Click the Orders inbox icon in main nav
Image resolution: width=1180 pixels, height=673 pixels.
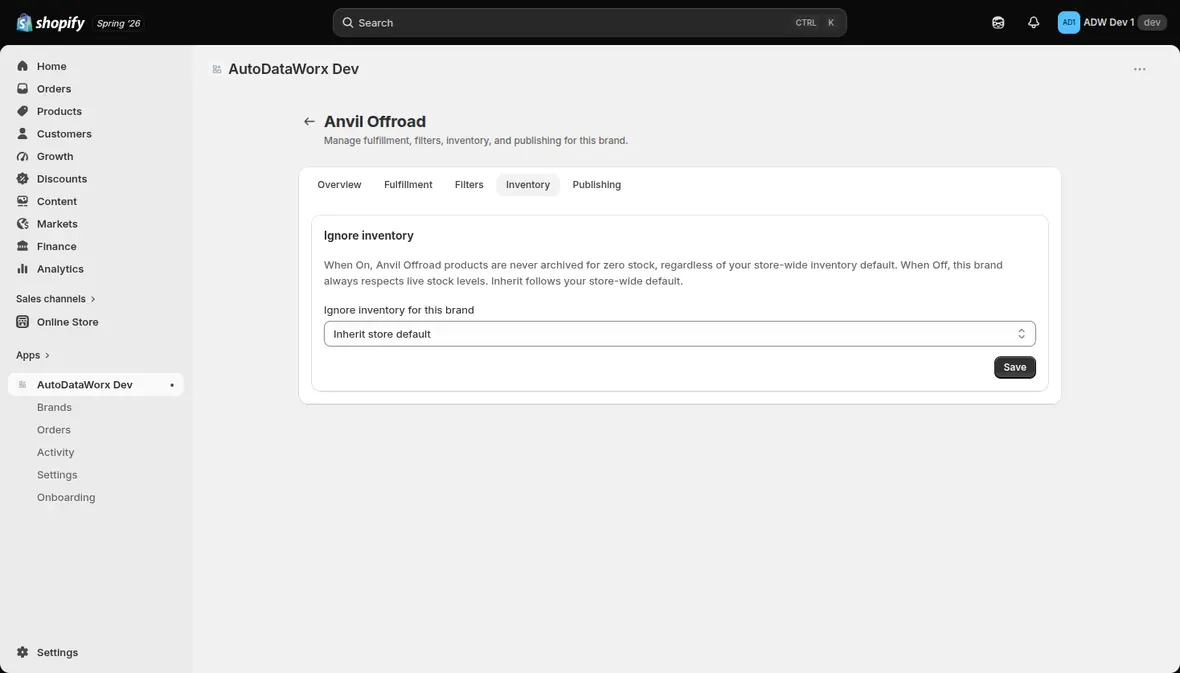[23, 89]
